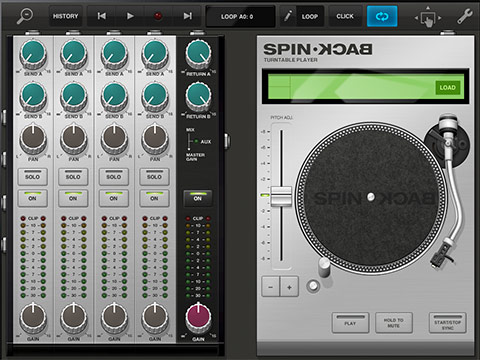Click the small round button beside plus

[313, 286]
